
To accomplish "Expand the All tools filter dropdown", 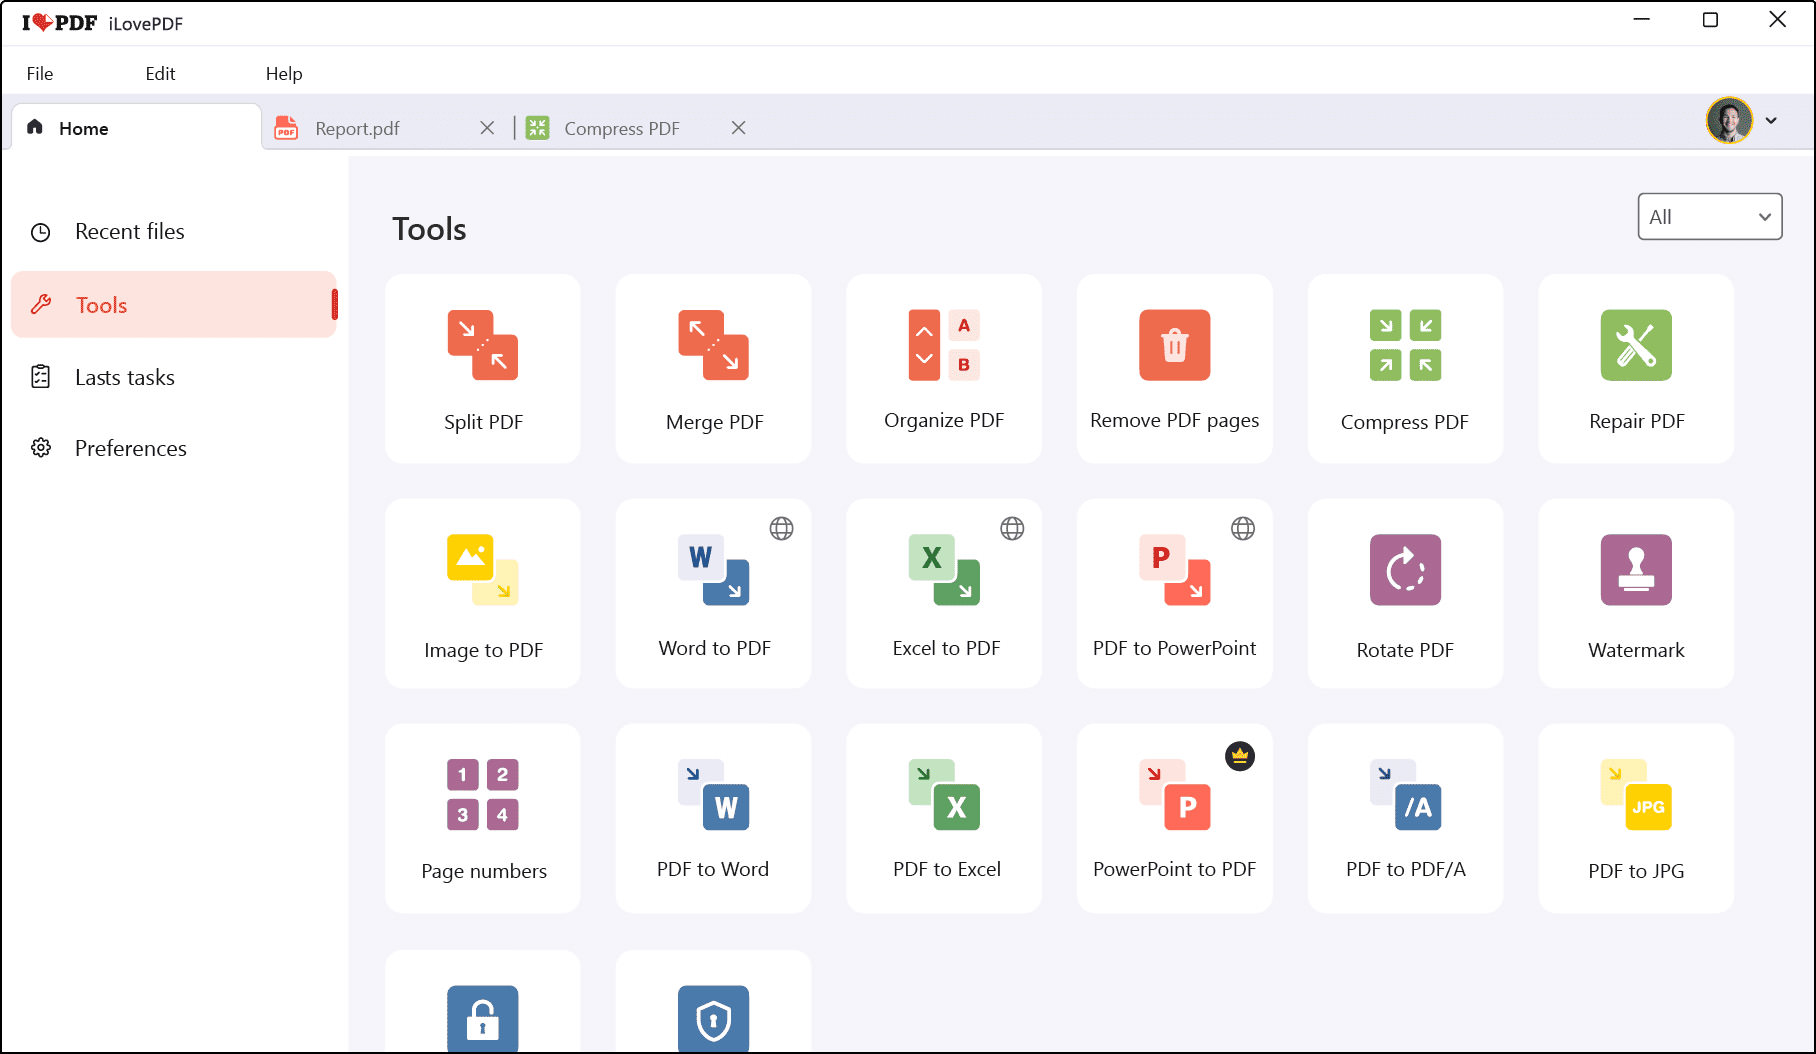I will click(x=1710, y=217).
